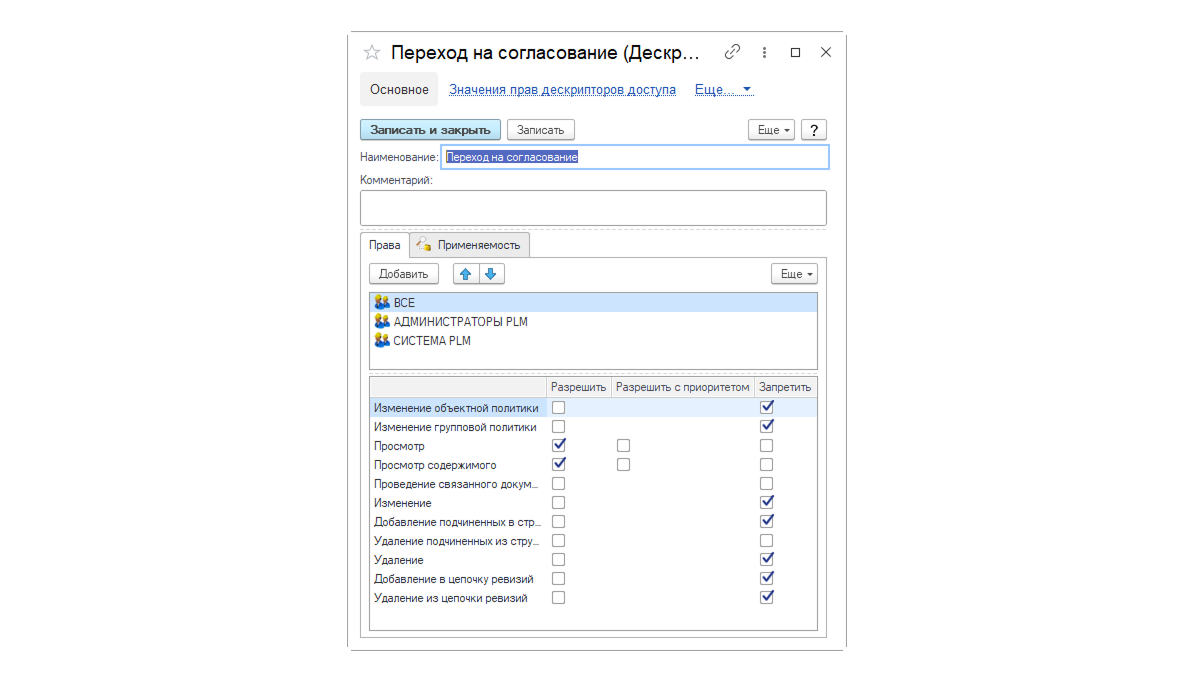1193x682 pixels.
Task: Open the three-dot window menu
Action: click(x=764, y=52)
